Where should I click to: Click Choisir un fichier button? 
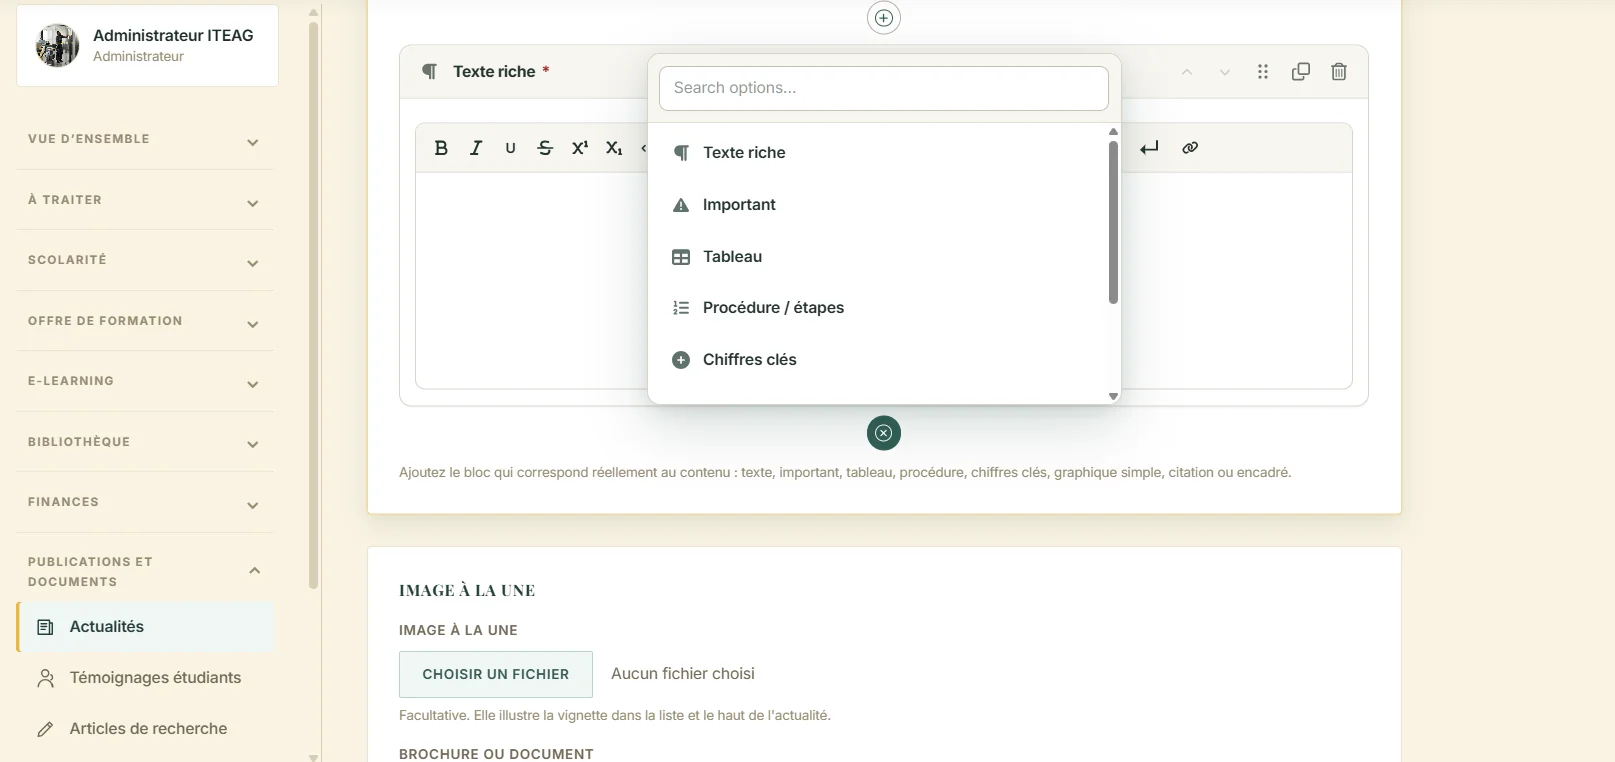[496, 674]
